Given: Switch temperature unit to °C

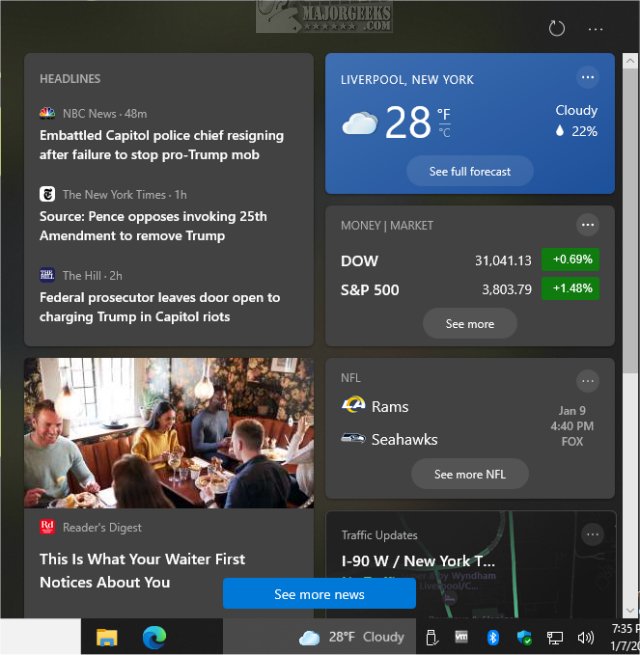Looking at the screenshot, I should click(444, 133).
